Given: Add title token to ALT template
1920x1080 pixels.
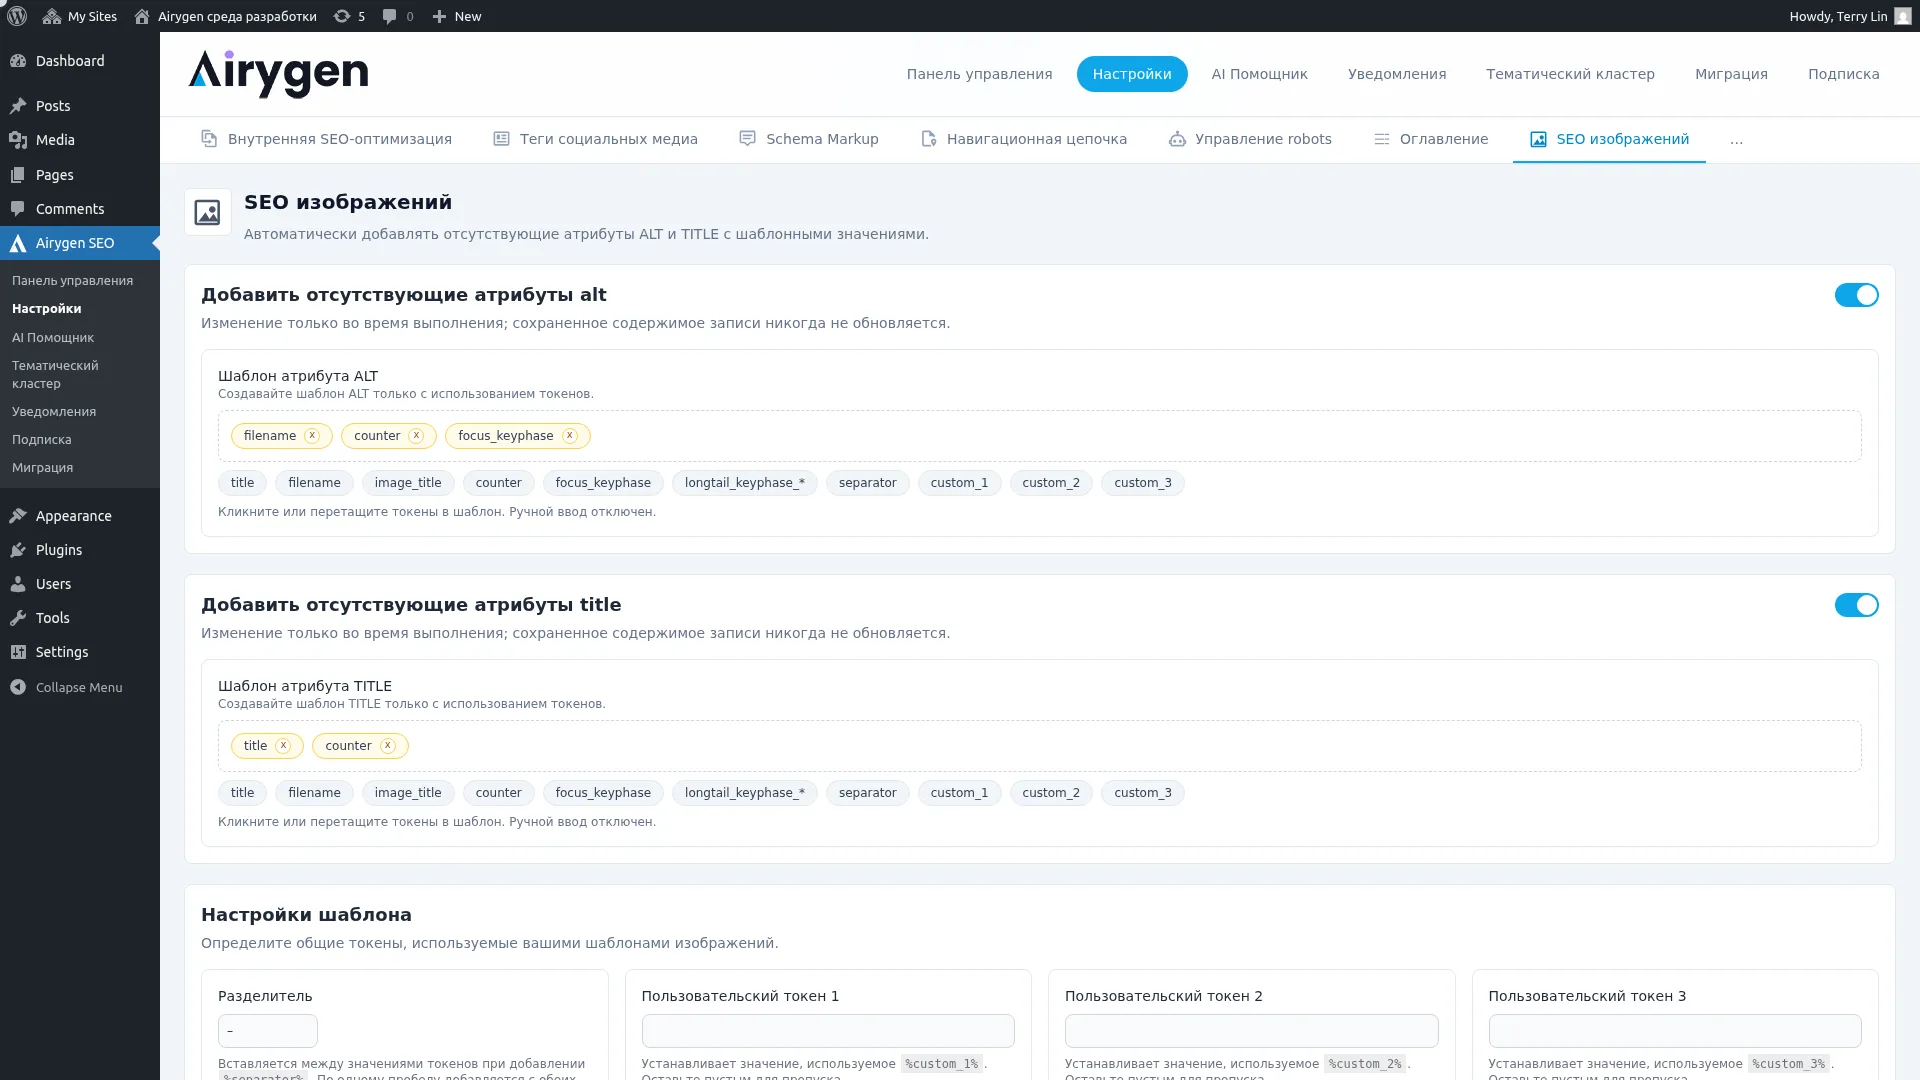Looking at the screenshot, I should pyautogui.click(x=242, y=483).
